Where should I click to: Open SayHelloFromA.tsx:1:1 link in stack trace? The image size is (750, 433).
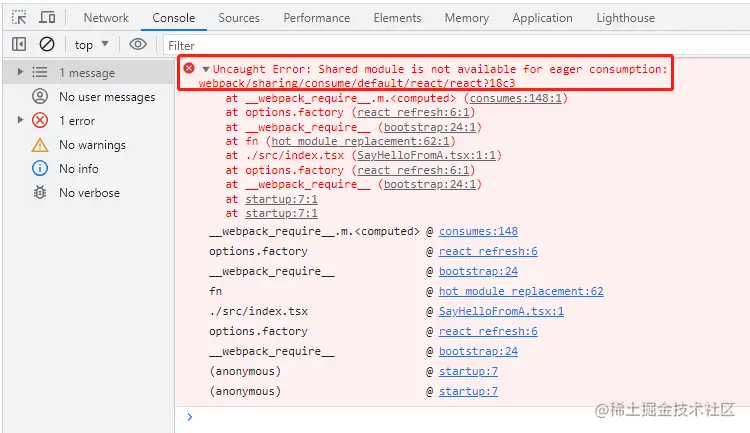[x=426, y=155]
